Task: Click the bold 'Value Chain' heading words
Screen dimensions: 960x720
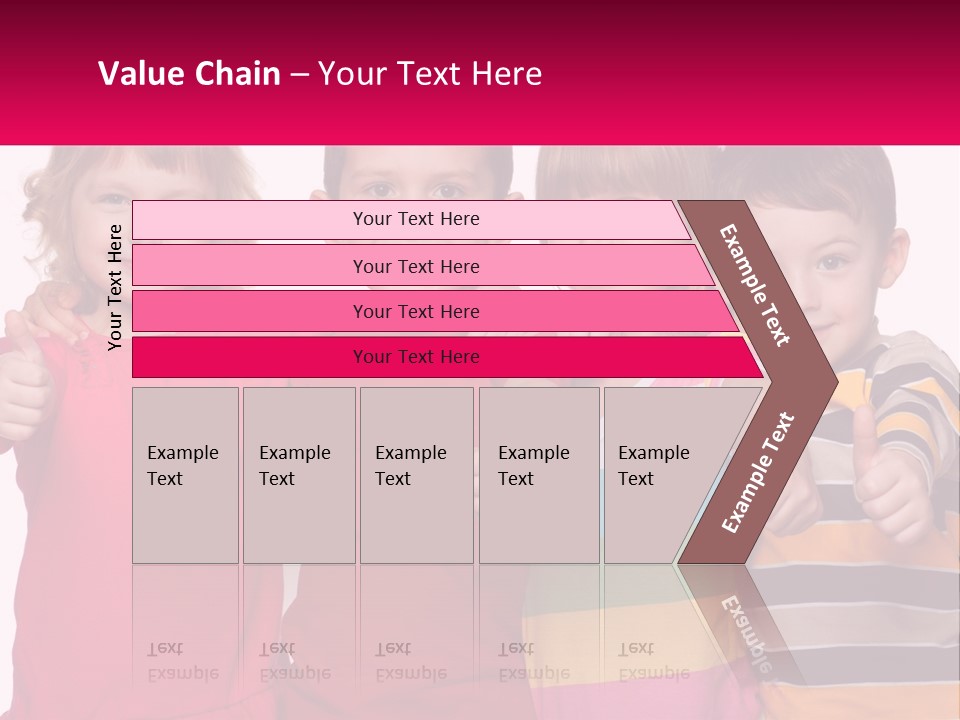Action: click(189, 73)
